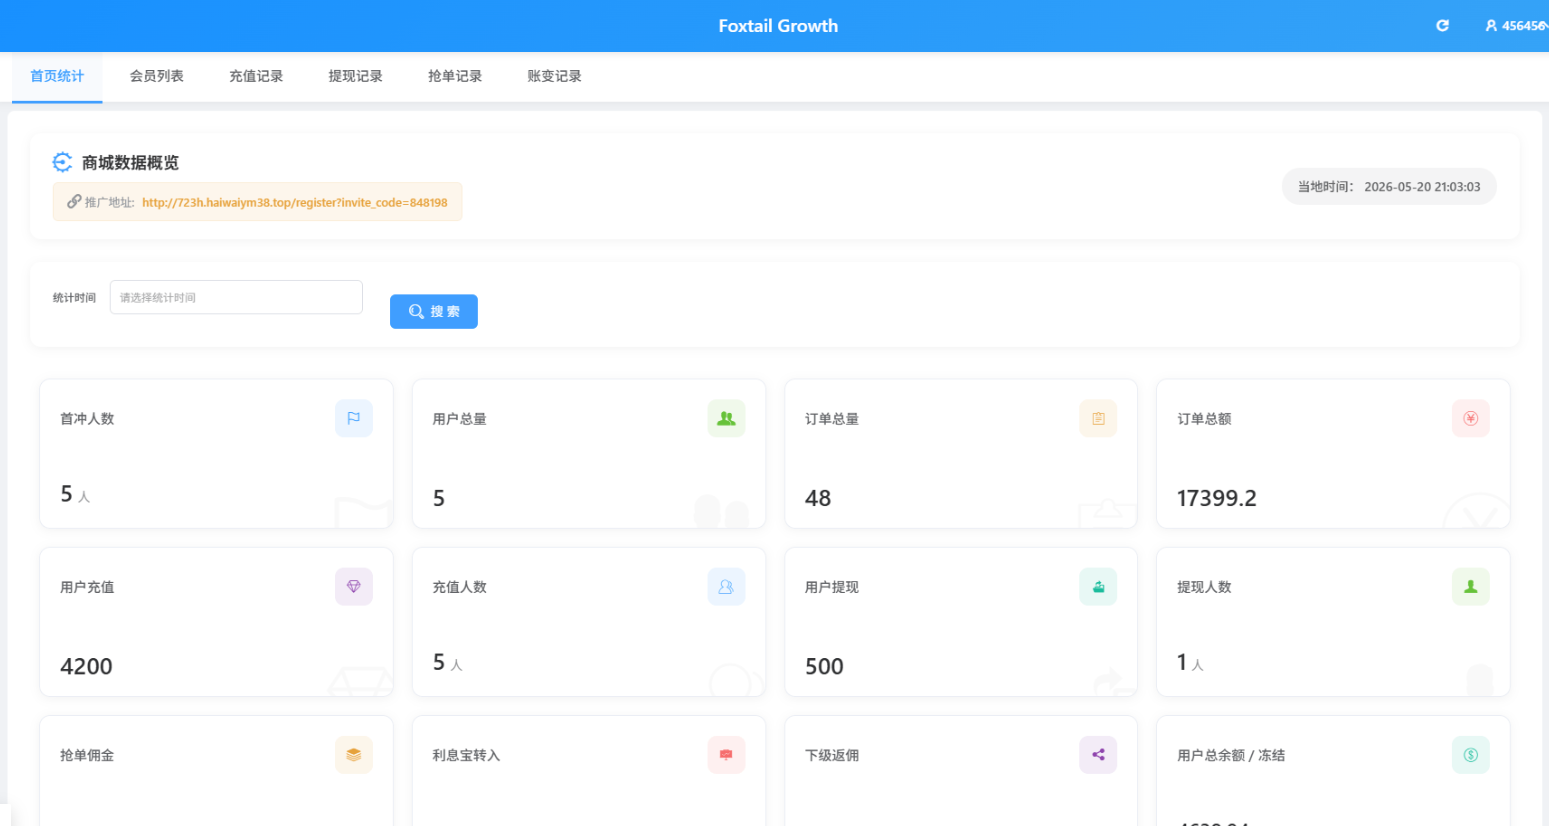Click the 下级返佣 card label
1549x826 pixels.
[x=832, y=755]
